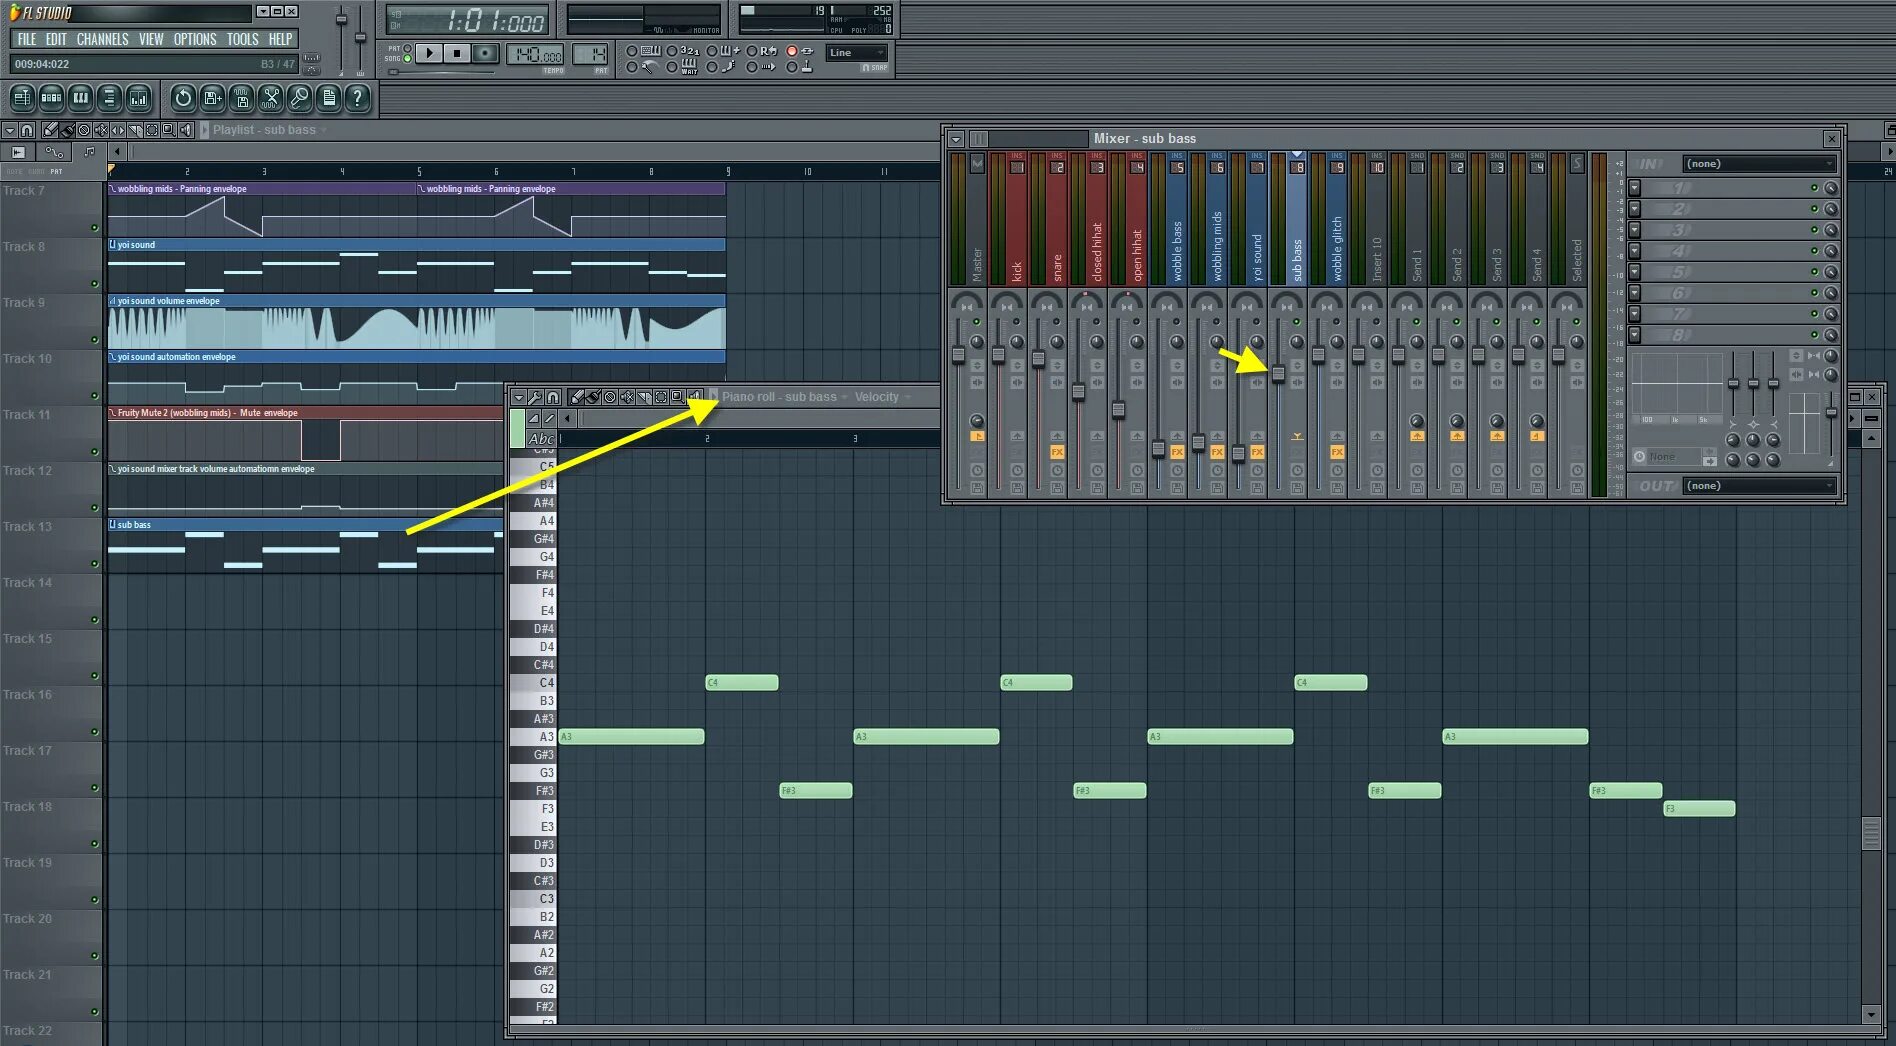This screenshot has width=1896, height=1046.
Task: Click the Stop button in transport
Action: click(457, 53)
